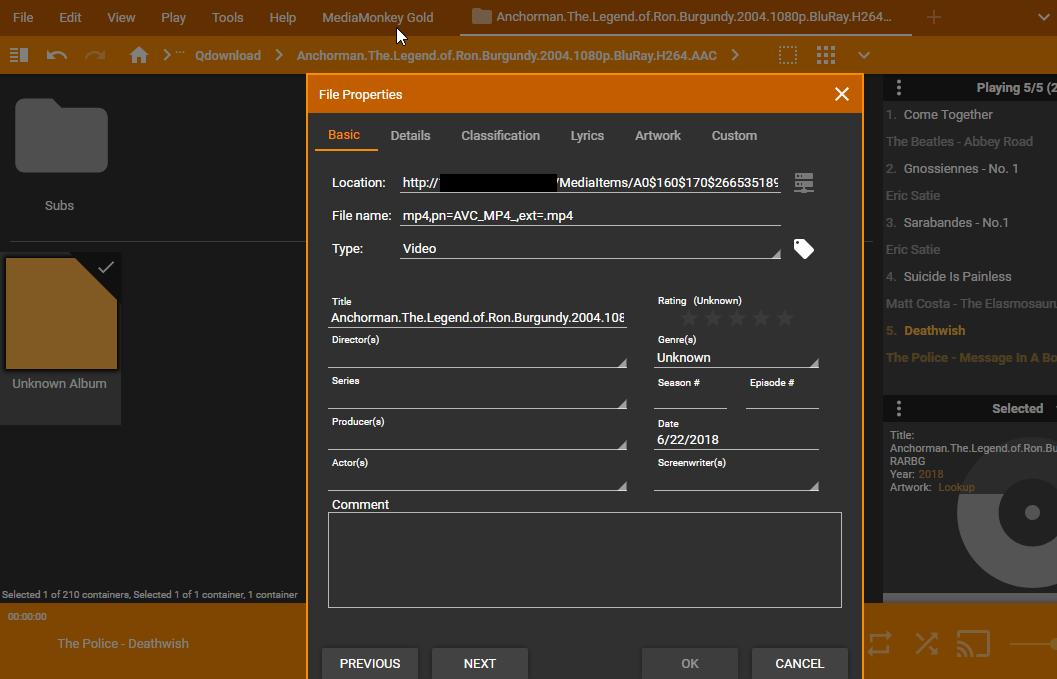The height and width of the screenshot is (679, 1057).
Task: Open the Type dropdown showing Video
Action: pyautogui.click(x=590, y=249)
